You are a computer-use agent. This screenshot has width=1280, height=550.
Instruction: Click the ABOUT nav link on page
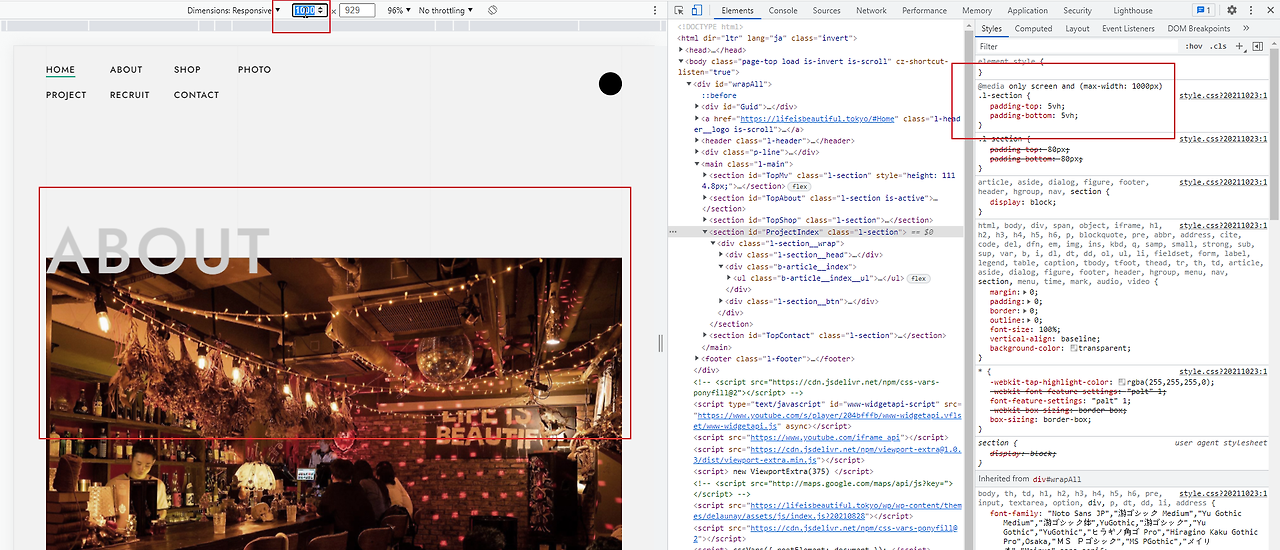pyautogui.click(x=126, y=70)
